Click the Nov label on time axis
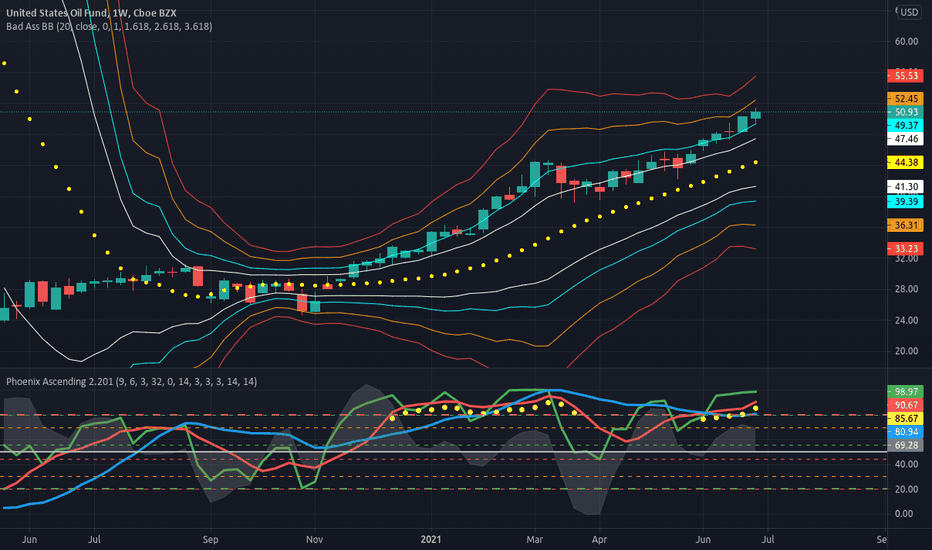The width and height of the screenshot is (932, 550). [314, 539]
